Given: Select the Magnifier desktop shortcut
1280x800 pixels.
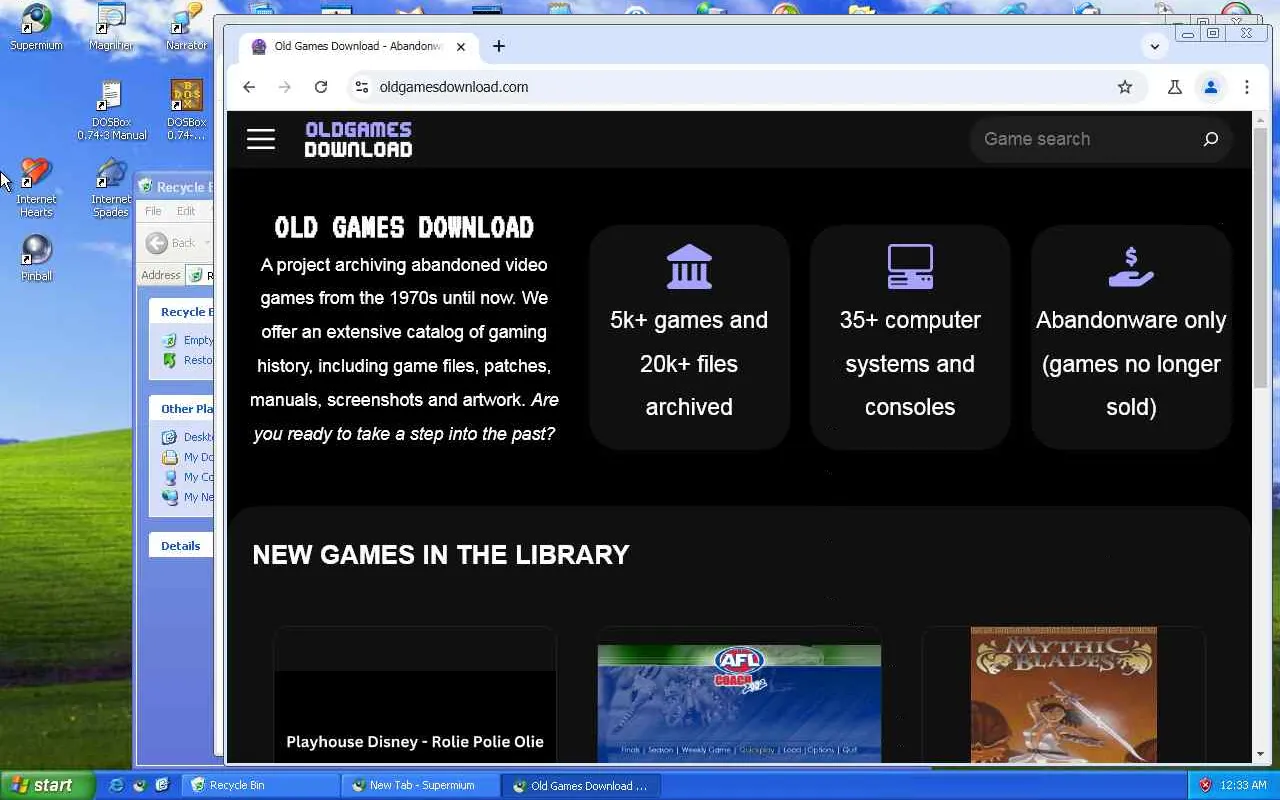Looking at the screenshot, I should 111,27.
